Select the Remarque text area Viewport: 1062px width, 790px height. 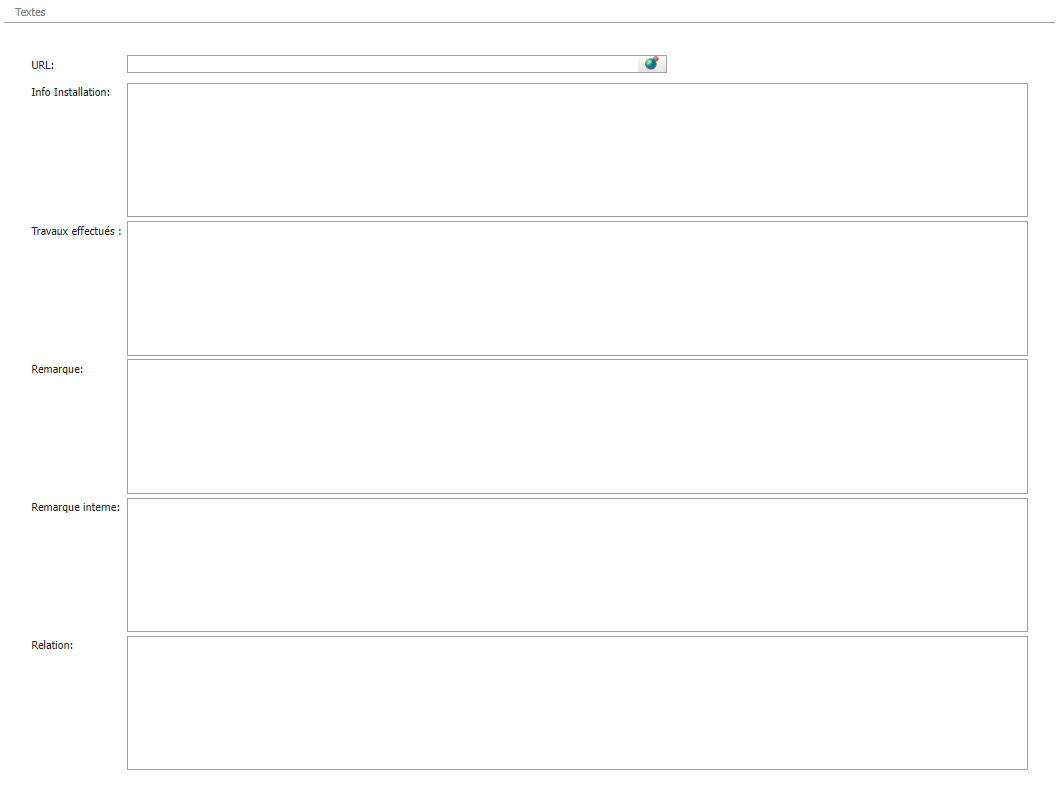[x=577, y=426]
